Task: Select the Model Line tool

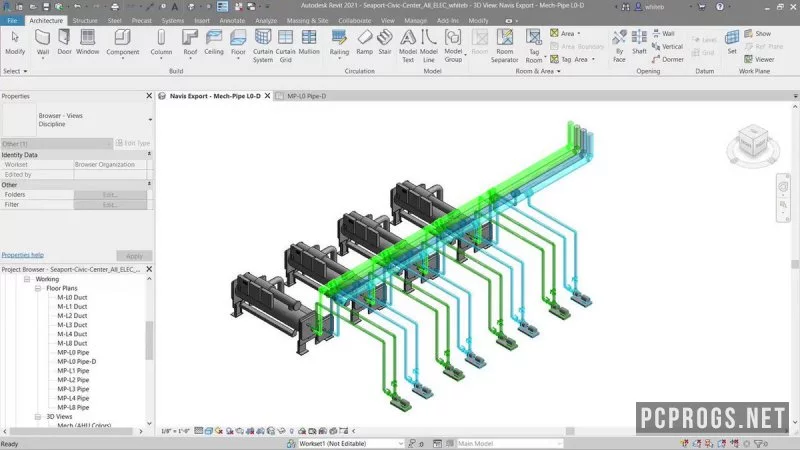Action: (x=429, y=46)
